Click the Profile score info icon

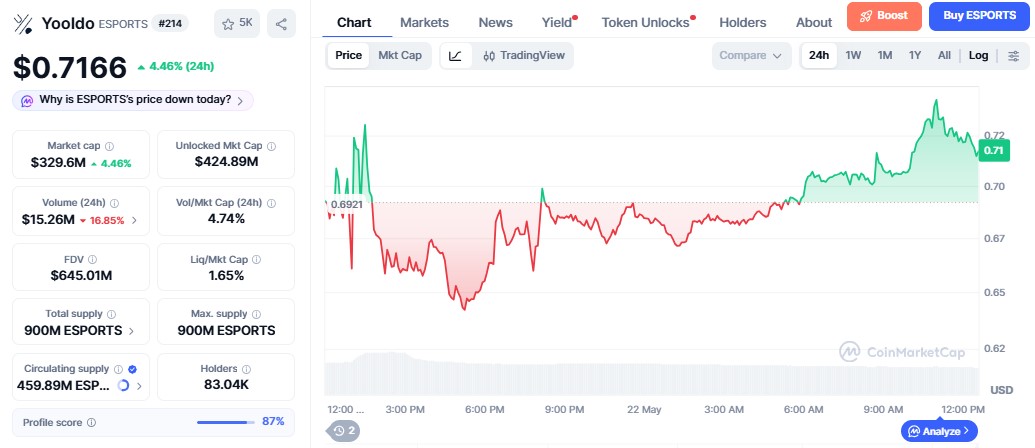click(91, 422)
